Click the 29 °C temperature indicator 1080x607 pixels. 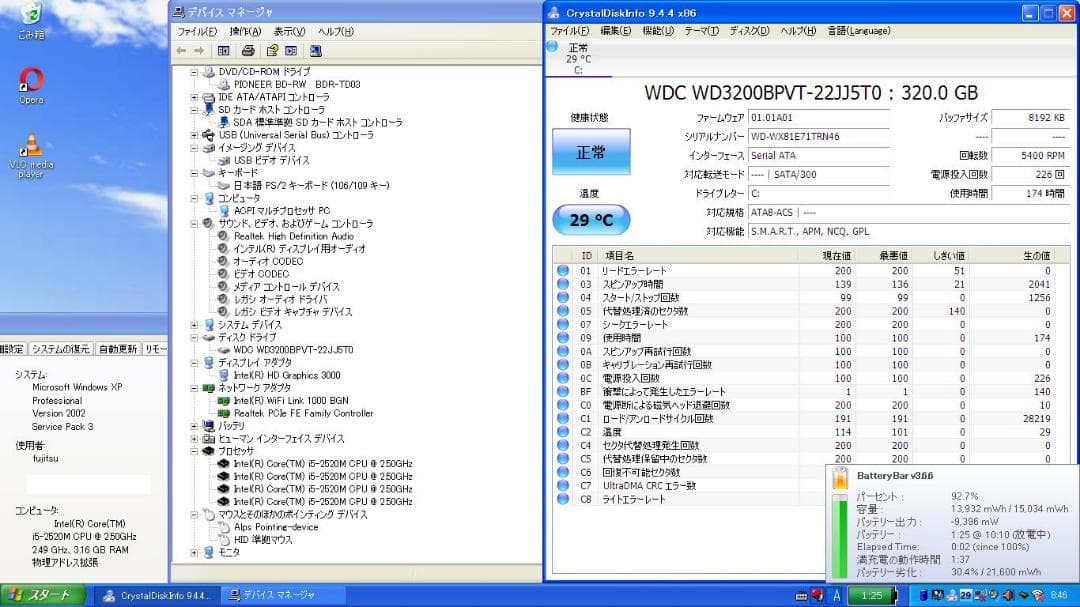point(591,219)
